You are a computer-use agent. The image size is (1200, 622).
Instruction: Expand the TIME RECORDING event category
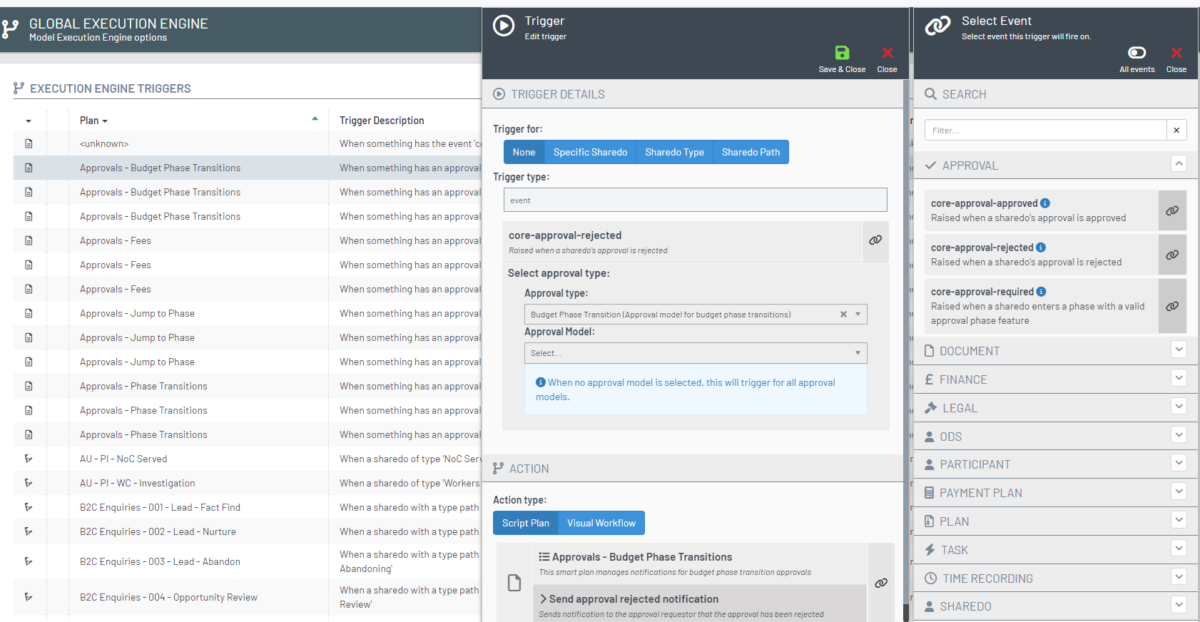[x=1179, y=578]
